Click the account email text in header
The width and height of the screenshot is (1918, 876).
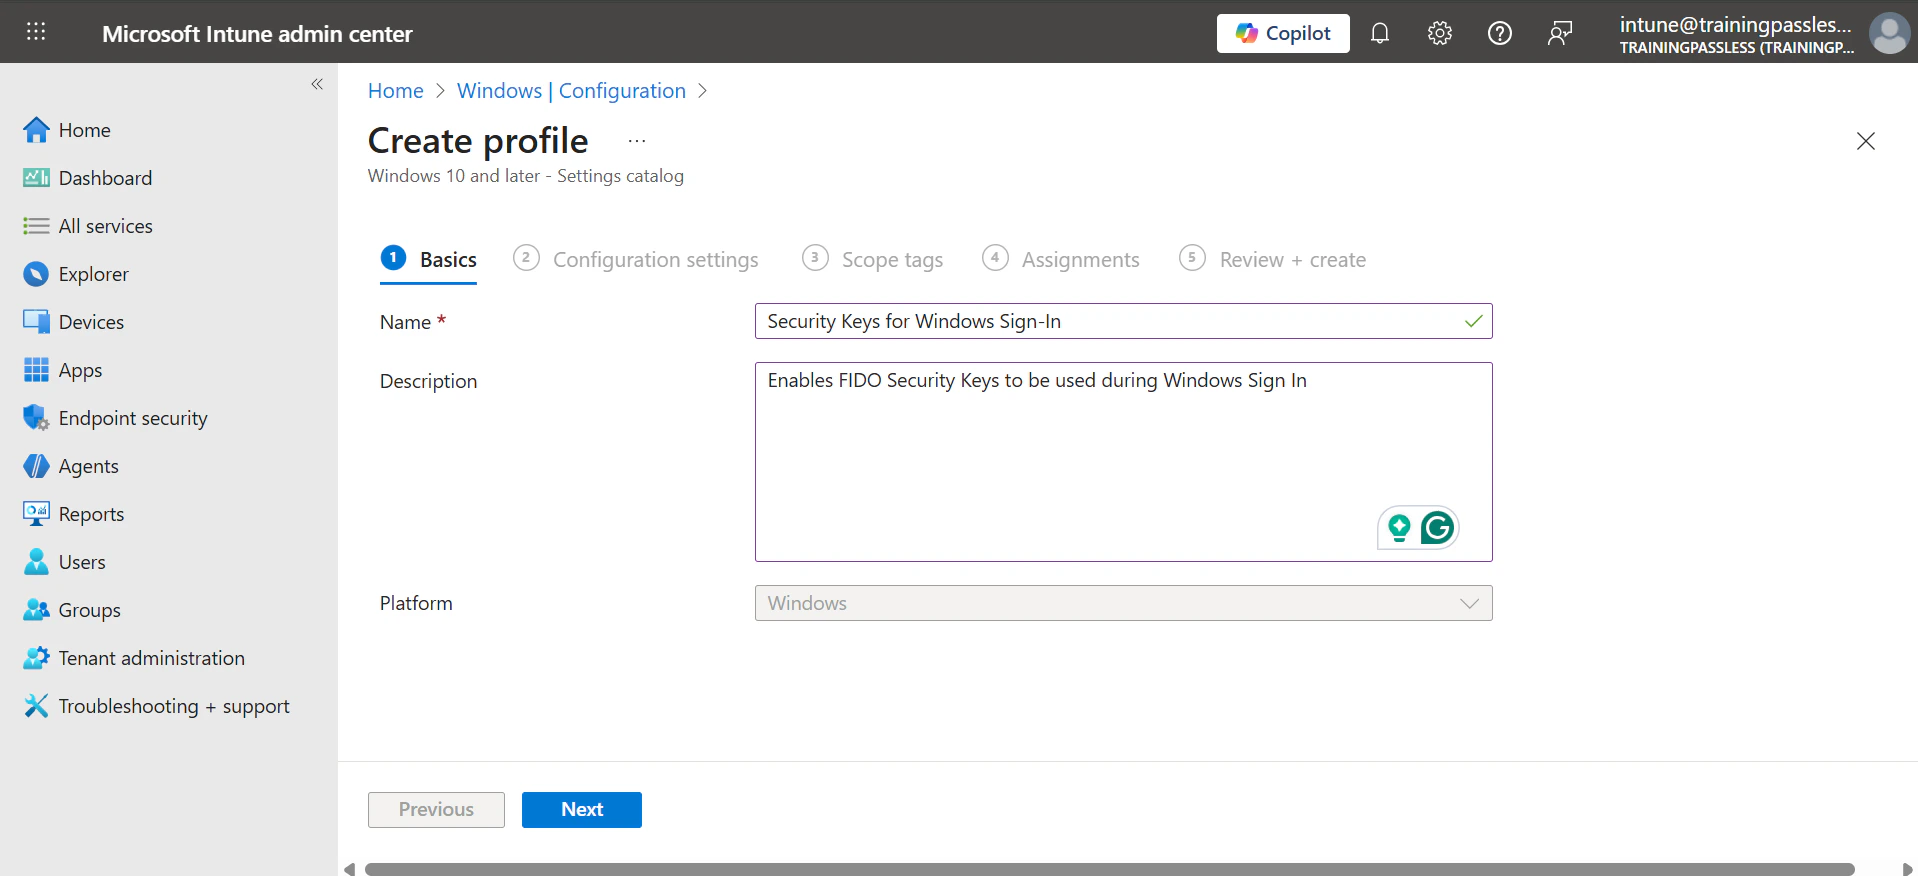click(x=1736, y=25)
